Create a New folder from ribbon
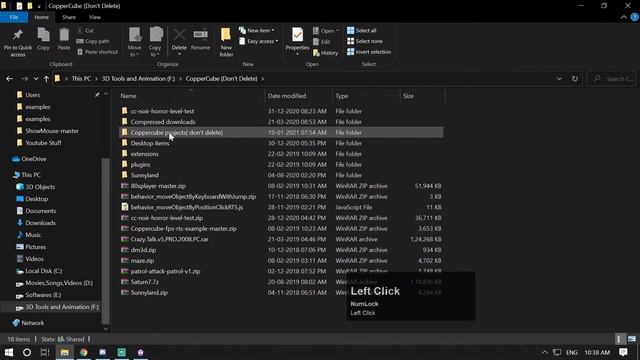The image size is (640, 360). click(x=226, y=42)
